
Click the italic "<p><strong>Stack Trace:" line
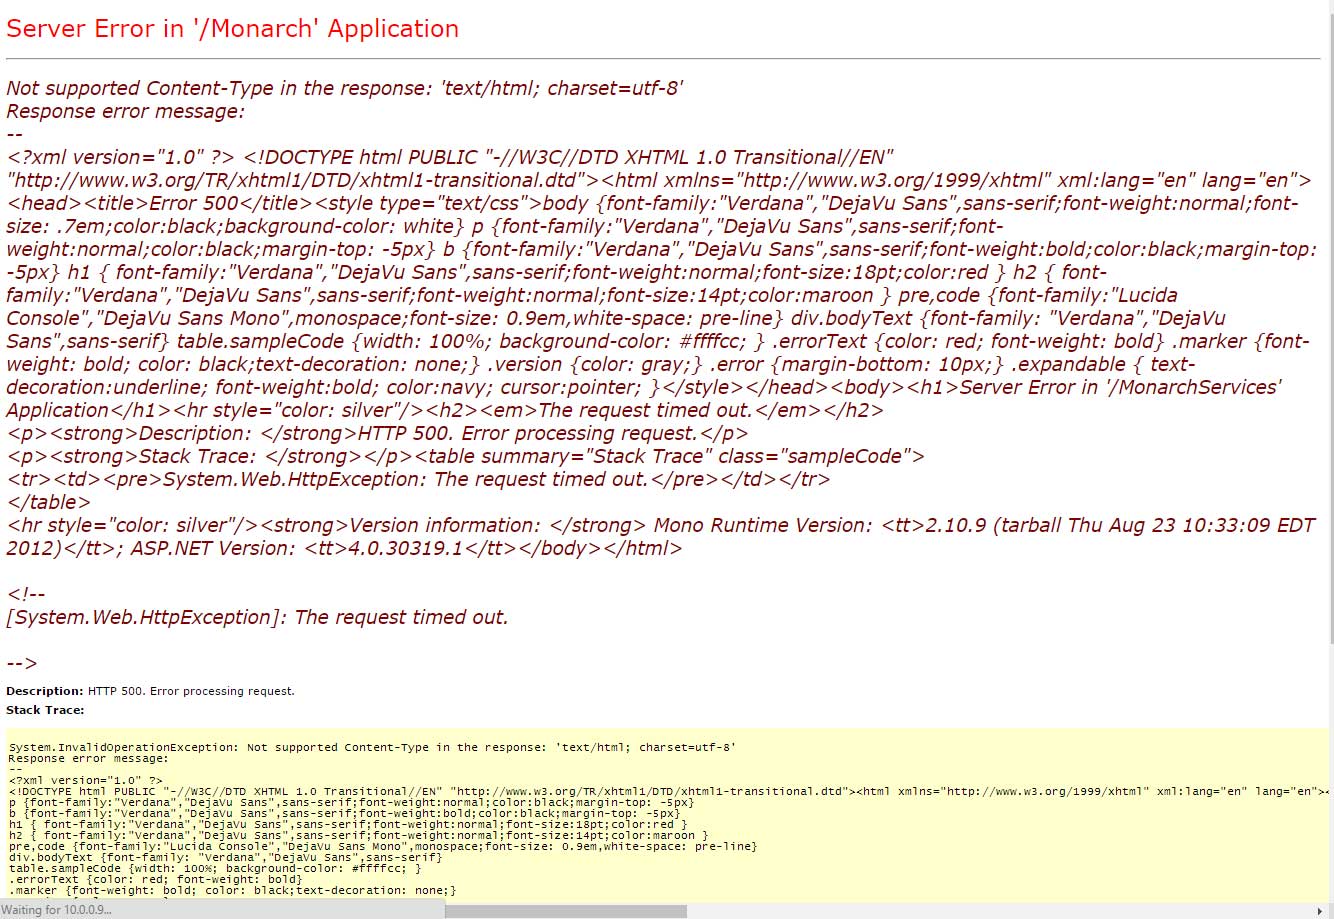tap(465, 456)
